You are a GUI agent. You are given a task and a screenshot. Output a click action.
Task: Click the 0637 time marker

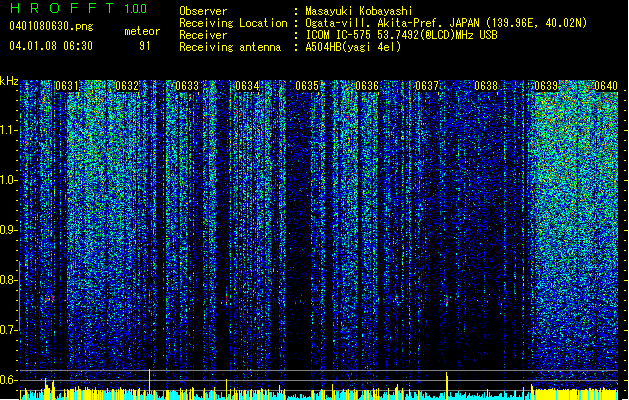pos(427,86)
